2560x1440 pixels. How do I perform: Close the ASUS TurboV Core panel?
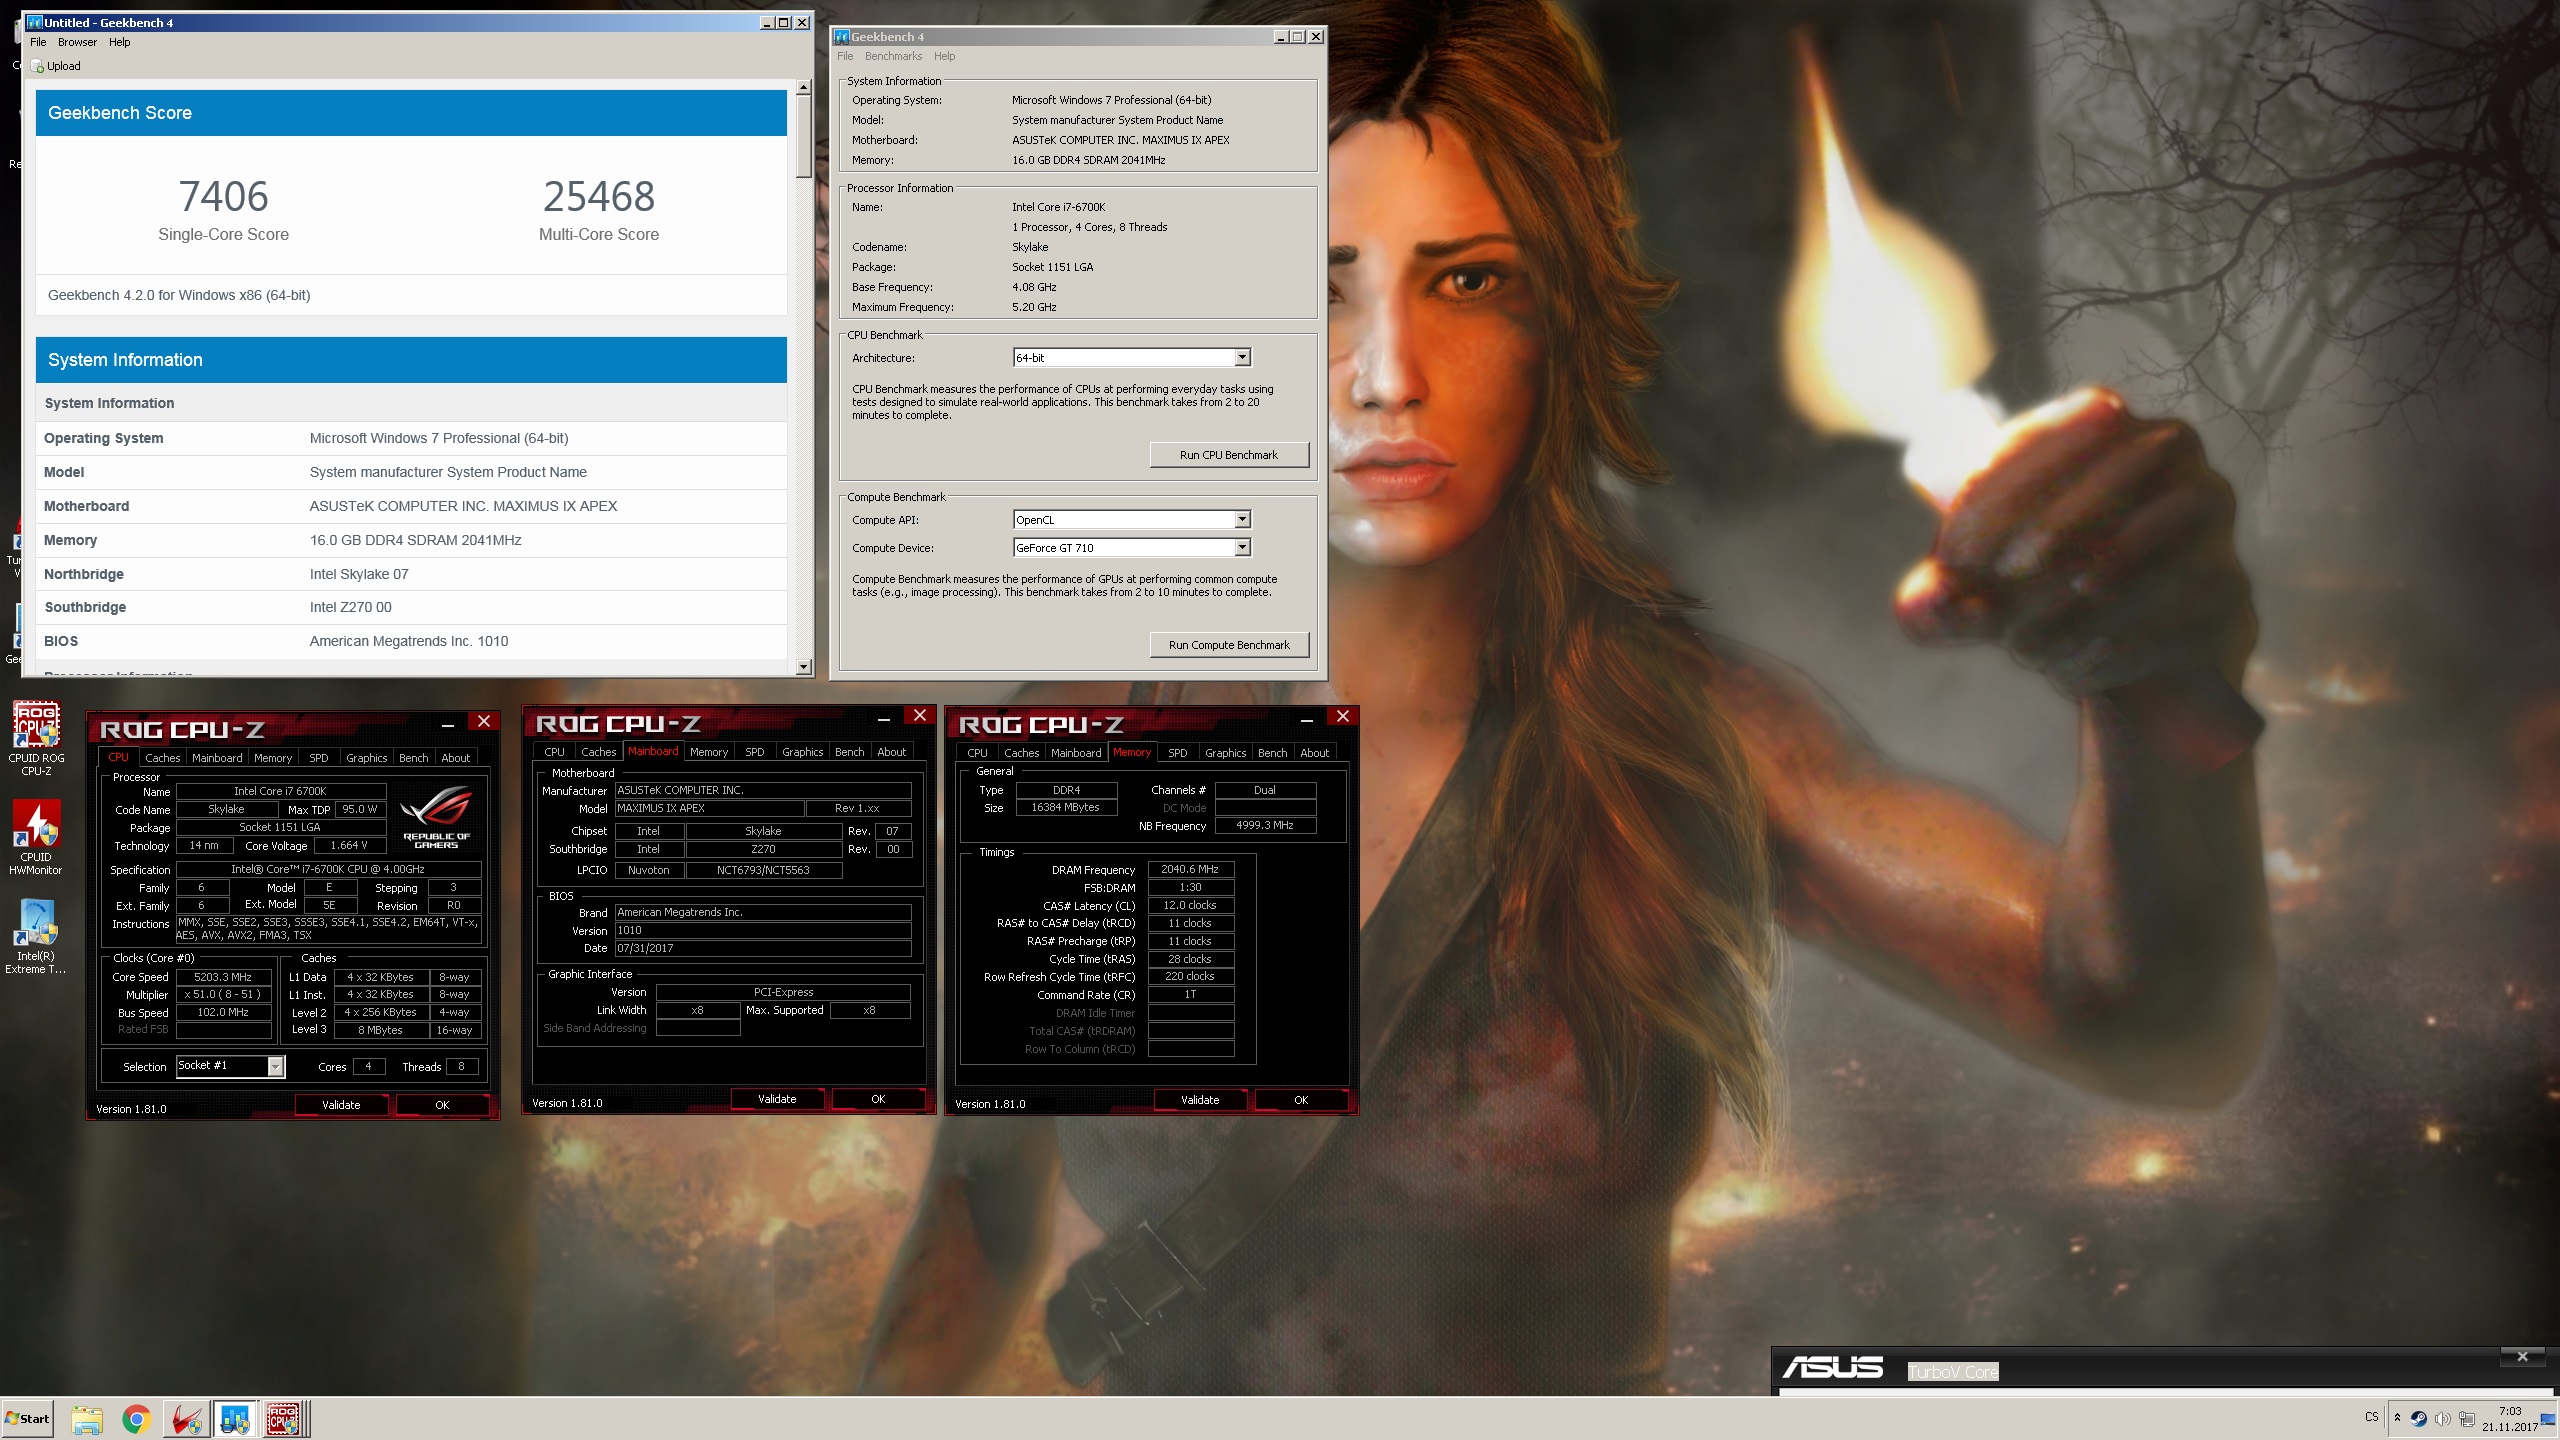click(2522, 1356)
